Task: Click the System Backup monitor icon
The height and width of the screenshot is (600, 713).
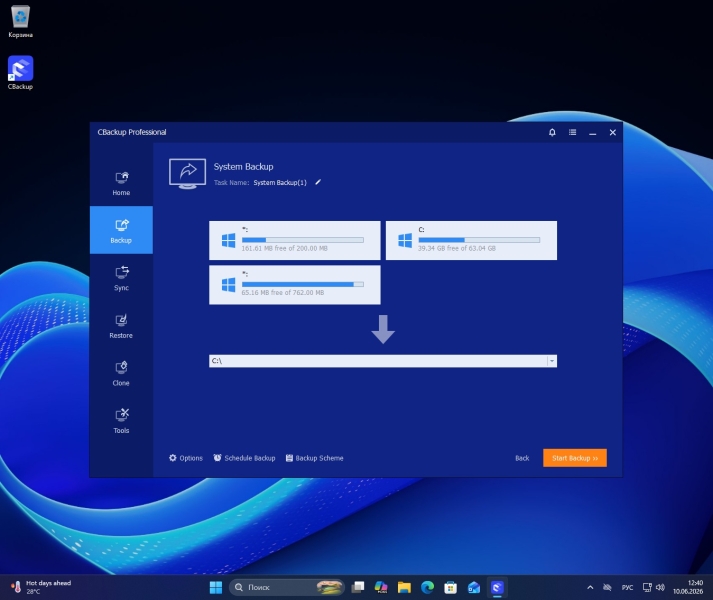Action: pos(187,174)
